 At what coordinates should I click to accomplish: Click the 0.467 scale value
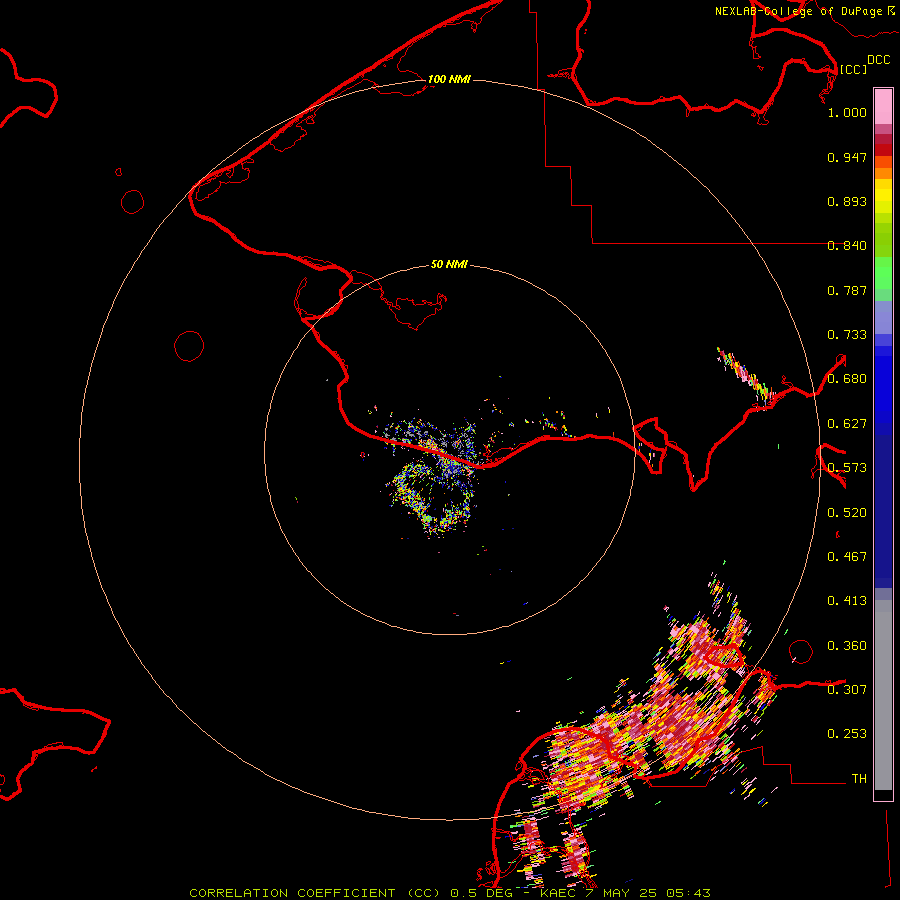coord(847,557)
